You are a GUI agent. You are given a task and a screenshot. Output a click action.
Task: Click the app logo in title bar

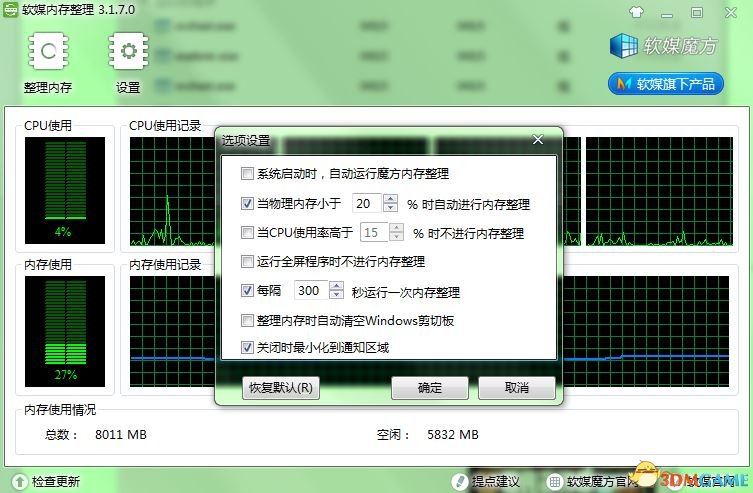10,10
